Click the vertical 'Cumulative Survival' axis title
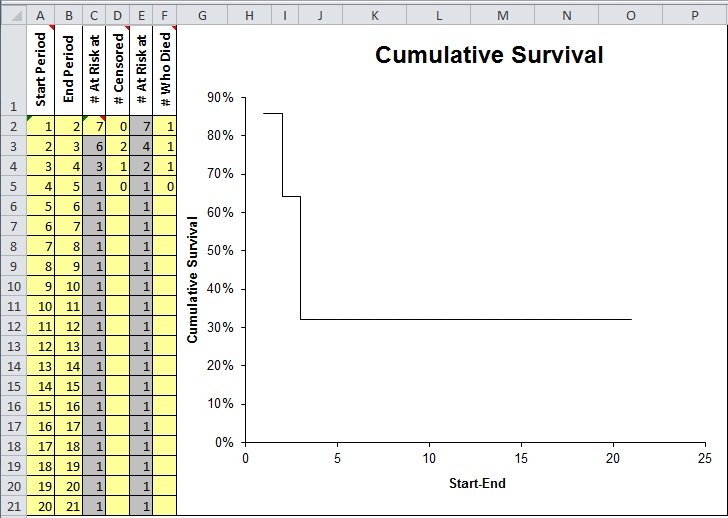This screenshot has width=728, height=518. point(192,279)
